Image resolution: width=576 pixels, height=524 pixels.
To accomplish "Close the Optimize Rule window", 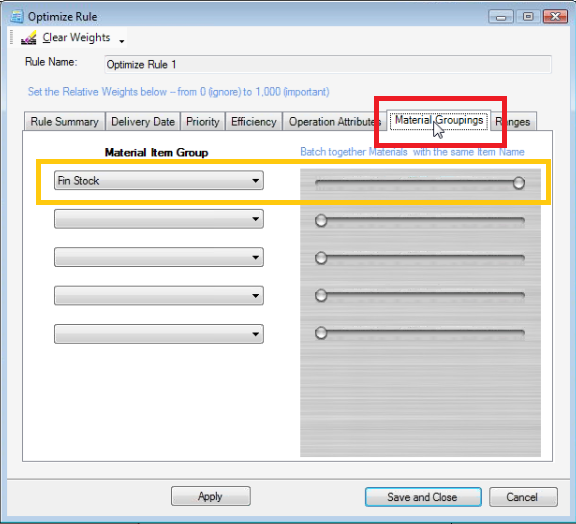I will coord(555,17).
